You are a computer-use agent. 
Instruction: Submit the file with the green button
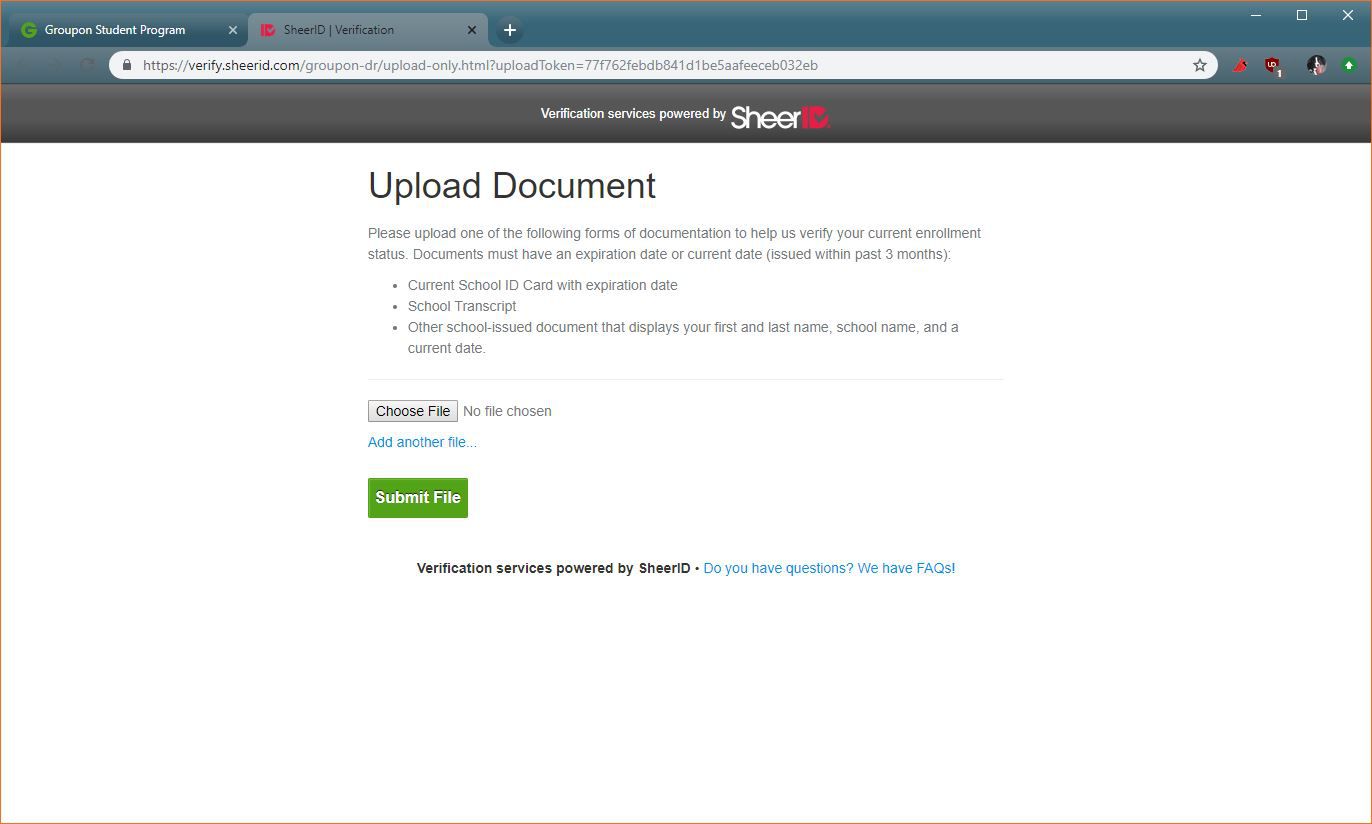[x=418, y=497]
